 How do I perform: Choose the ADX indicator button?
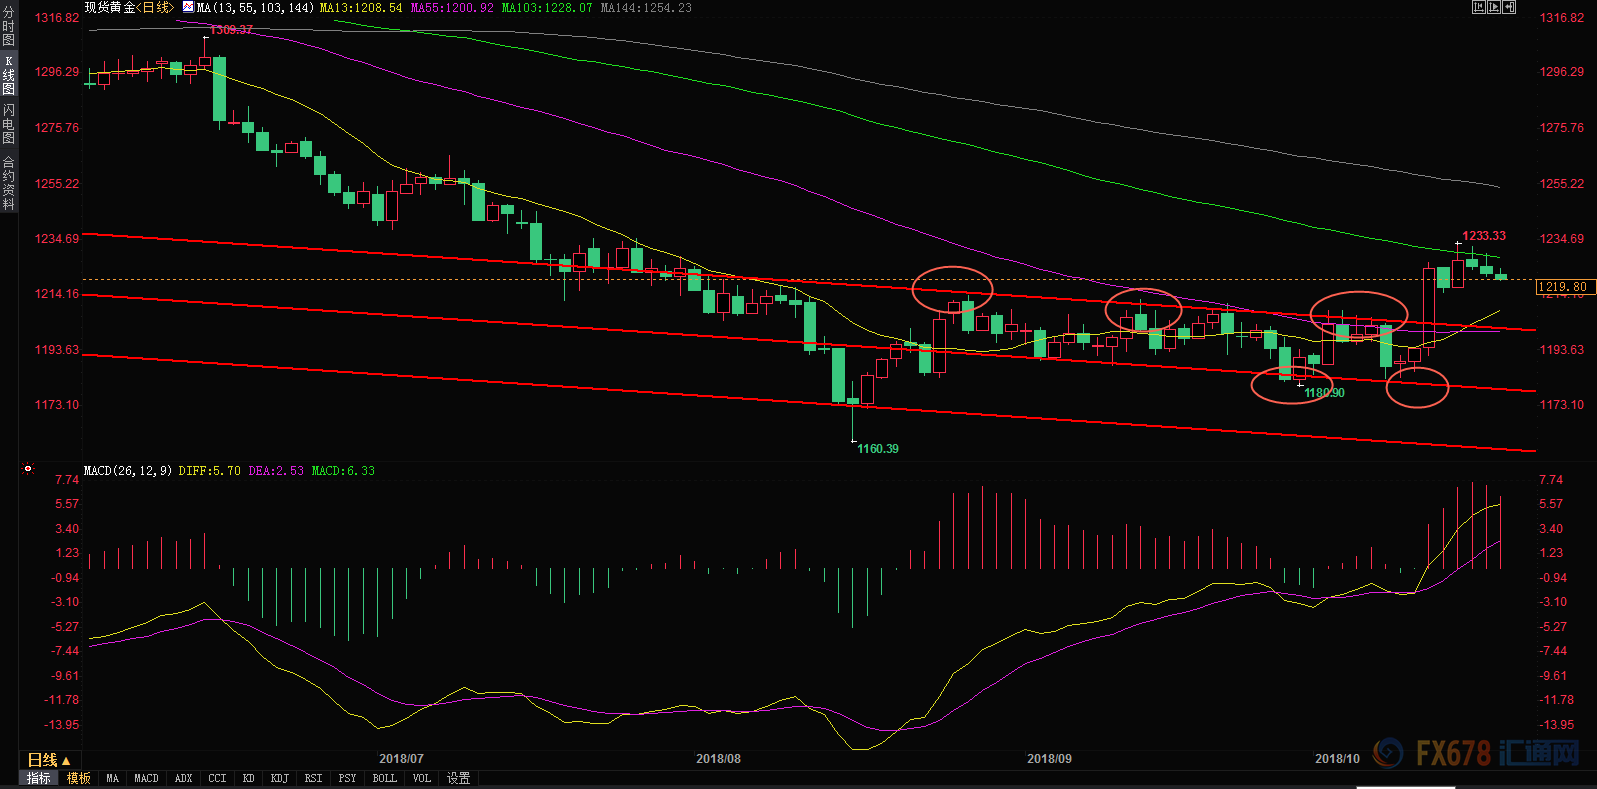pos(184,778)
